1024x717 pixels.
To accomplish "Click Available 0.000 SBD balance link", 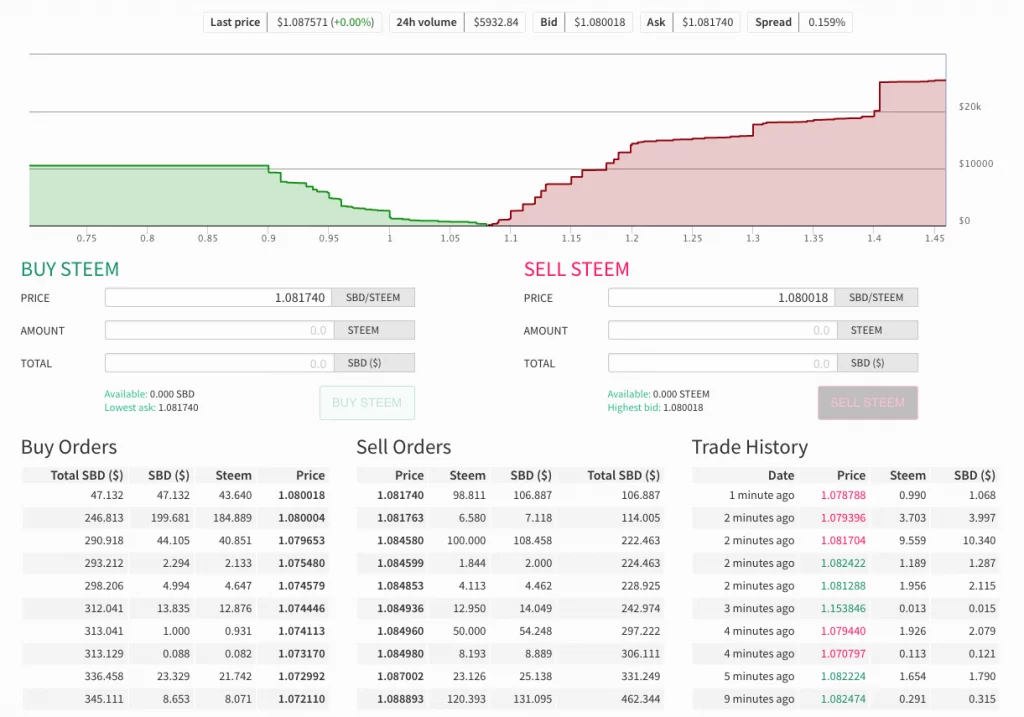I will tap(149, 394).
